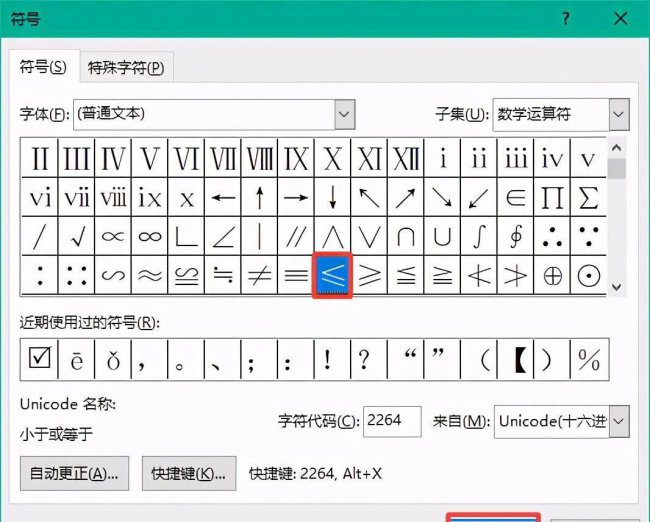Click the 快捷键(K)... button
This screenshot has width=650, height=522.
pyautogui.click(x=189, y=473)
